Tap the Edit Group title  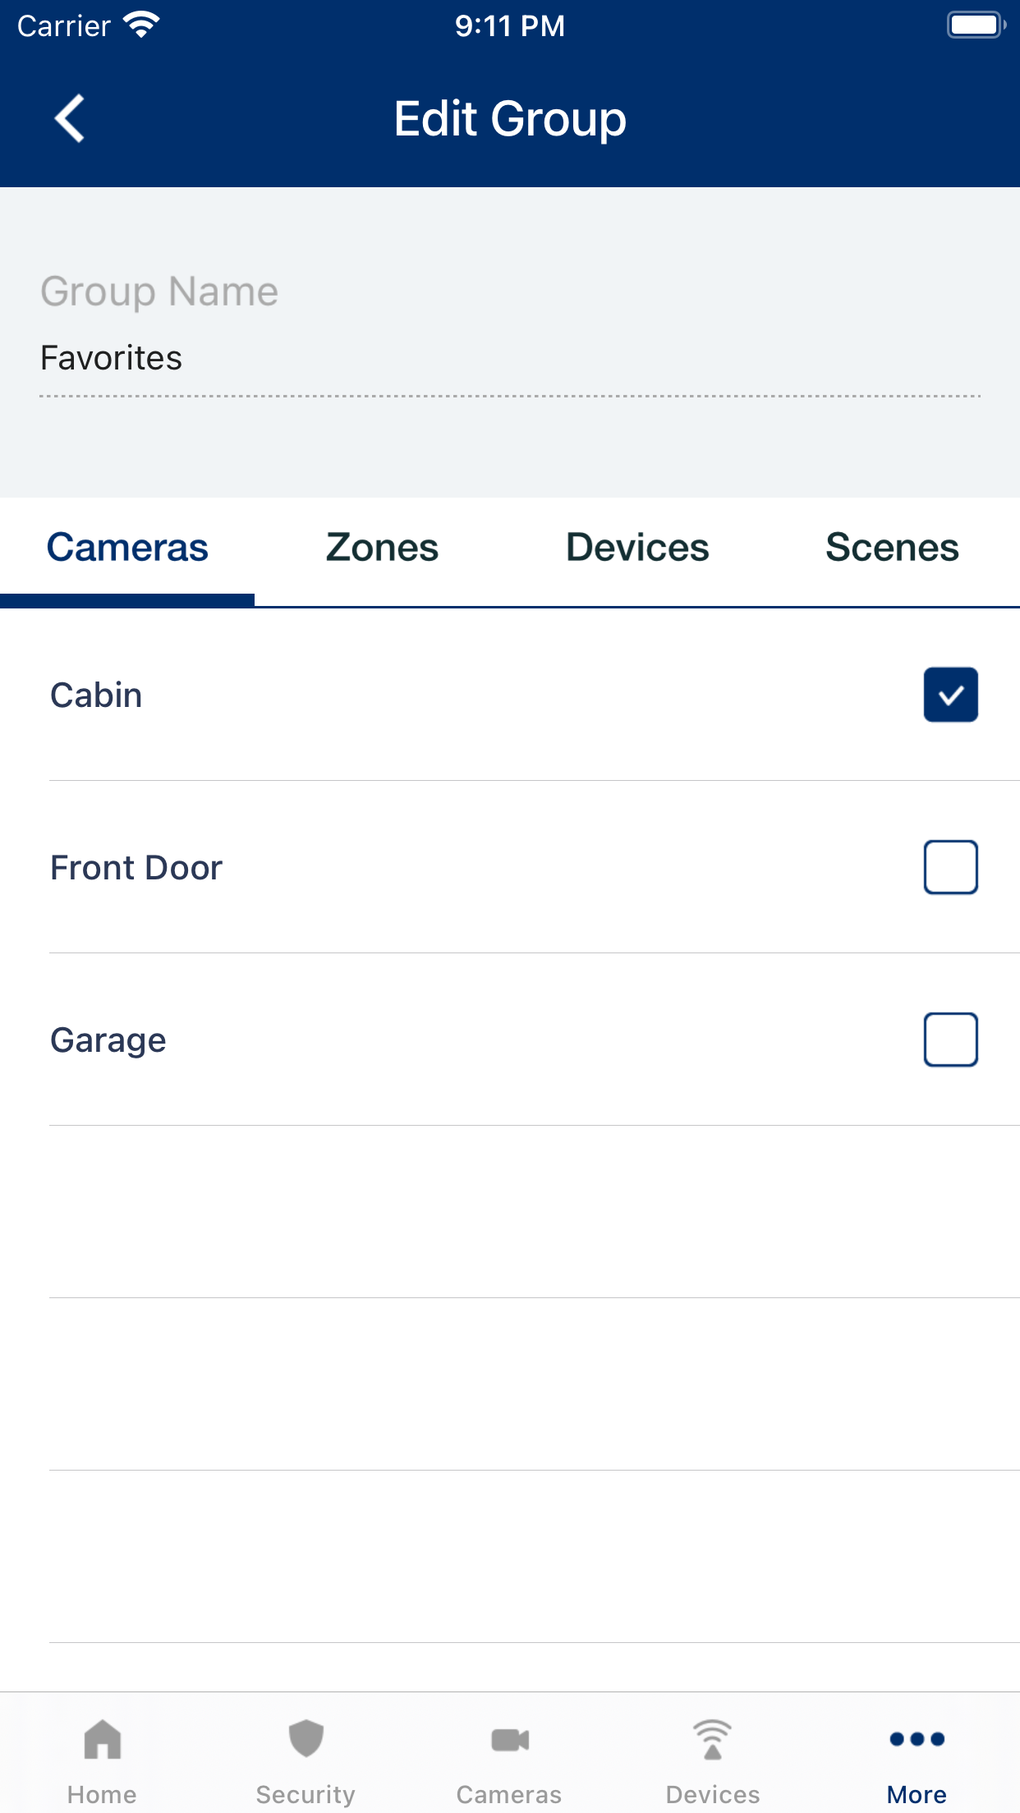pos(510,119)
